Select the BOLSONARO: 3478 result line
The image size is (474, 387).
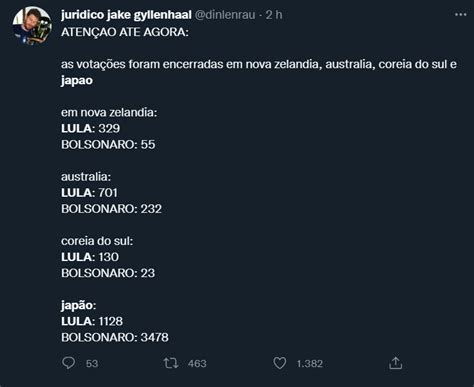click(115, 337)
